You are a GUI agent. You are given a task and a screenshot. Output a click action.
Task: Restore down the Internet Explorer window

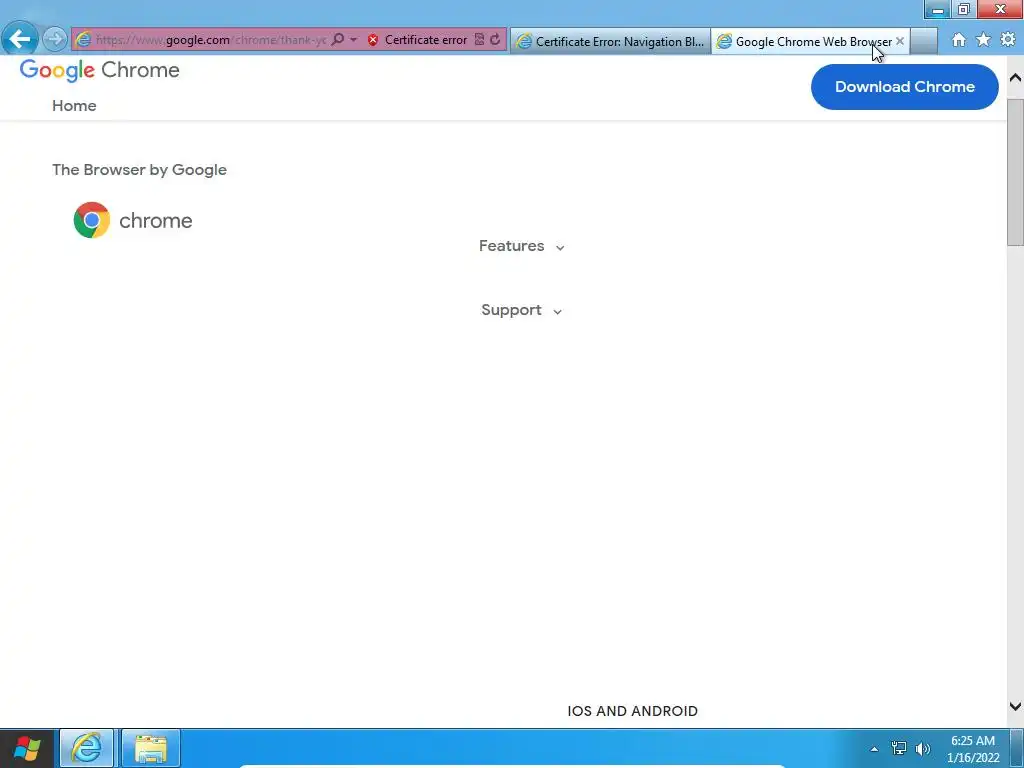[x=963, y=9]
